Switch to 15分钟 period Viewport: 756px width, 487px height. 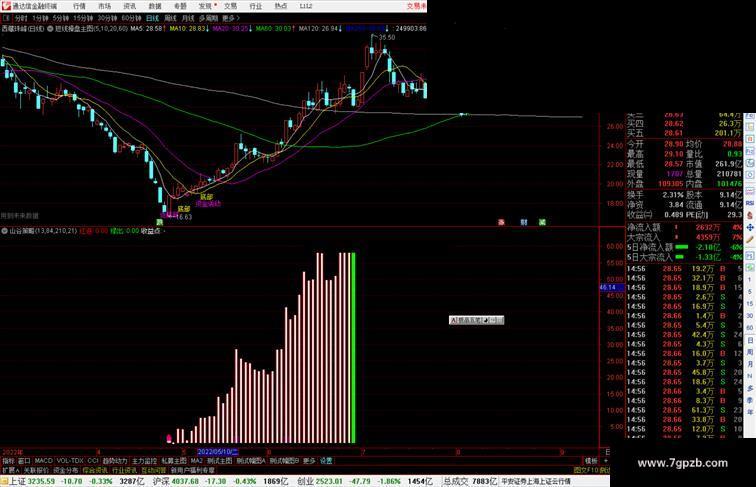(x=83, y=18)
